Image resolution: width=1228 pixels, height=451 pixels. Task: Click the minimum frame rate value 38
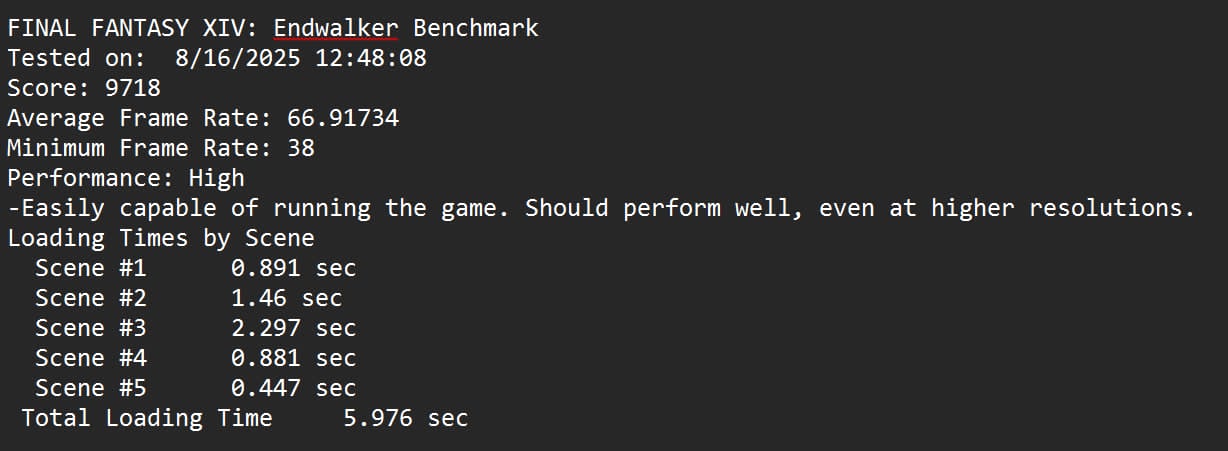(300, 148)
